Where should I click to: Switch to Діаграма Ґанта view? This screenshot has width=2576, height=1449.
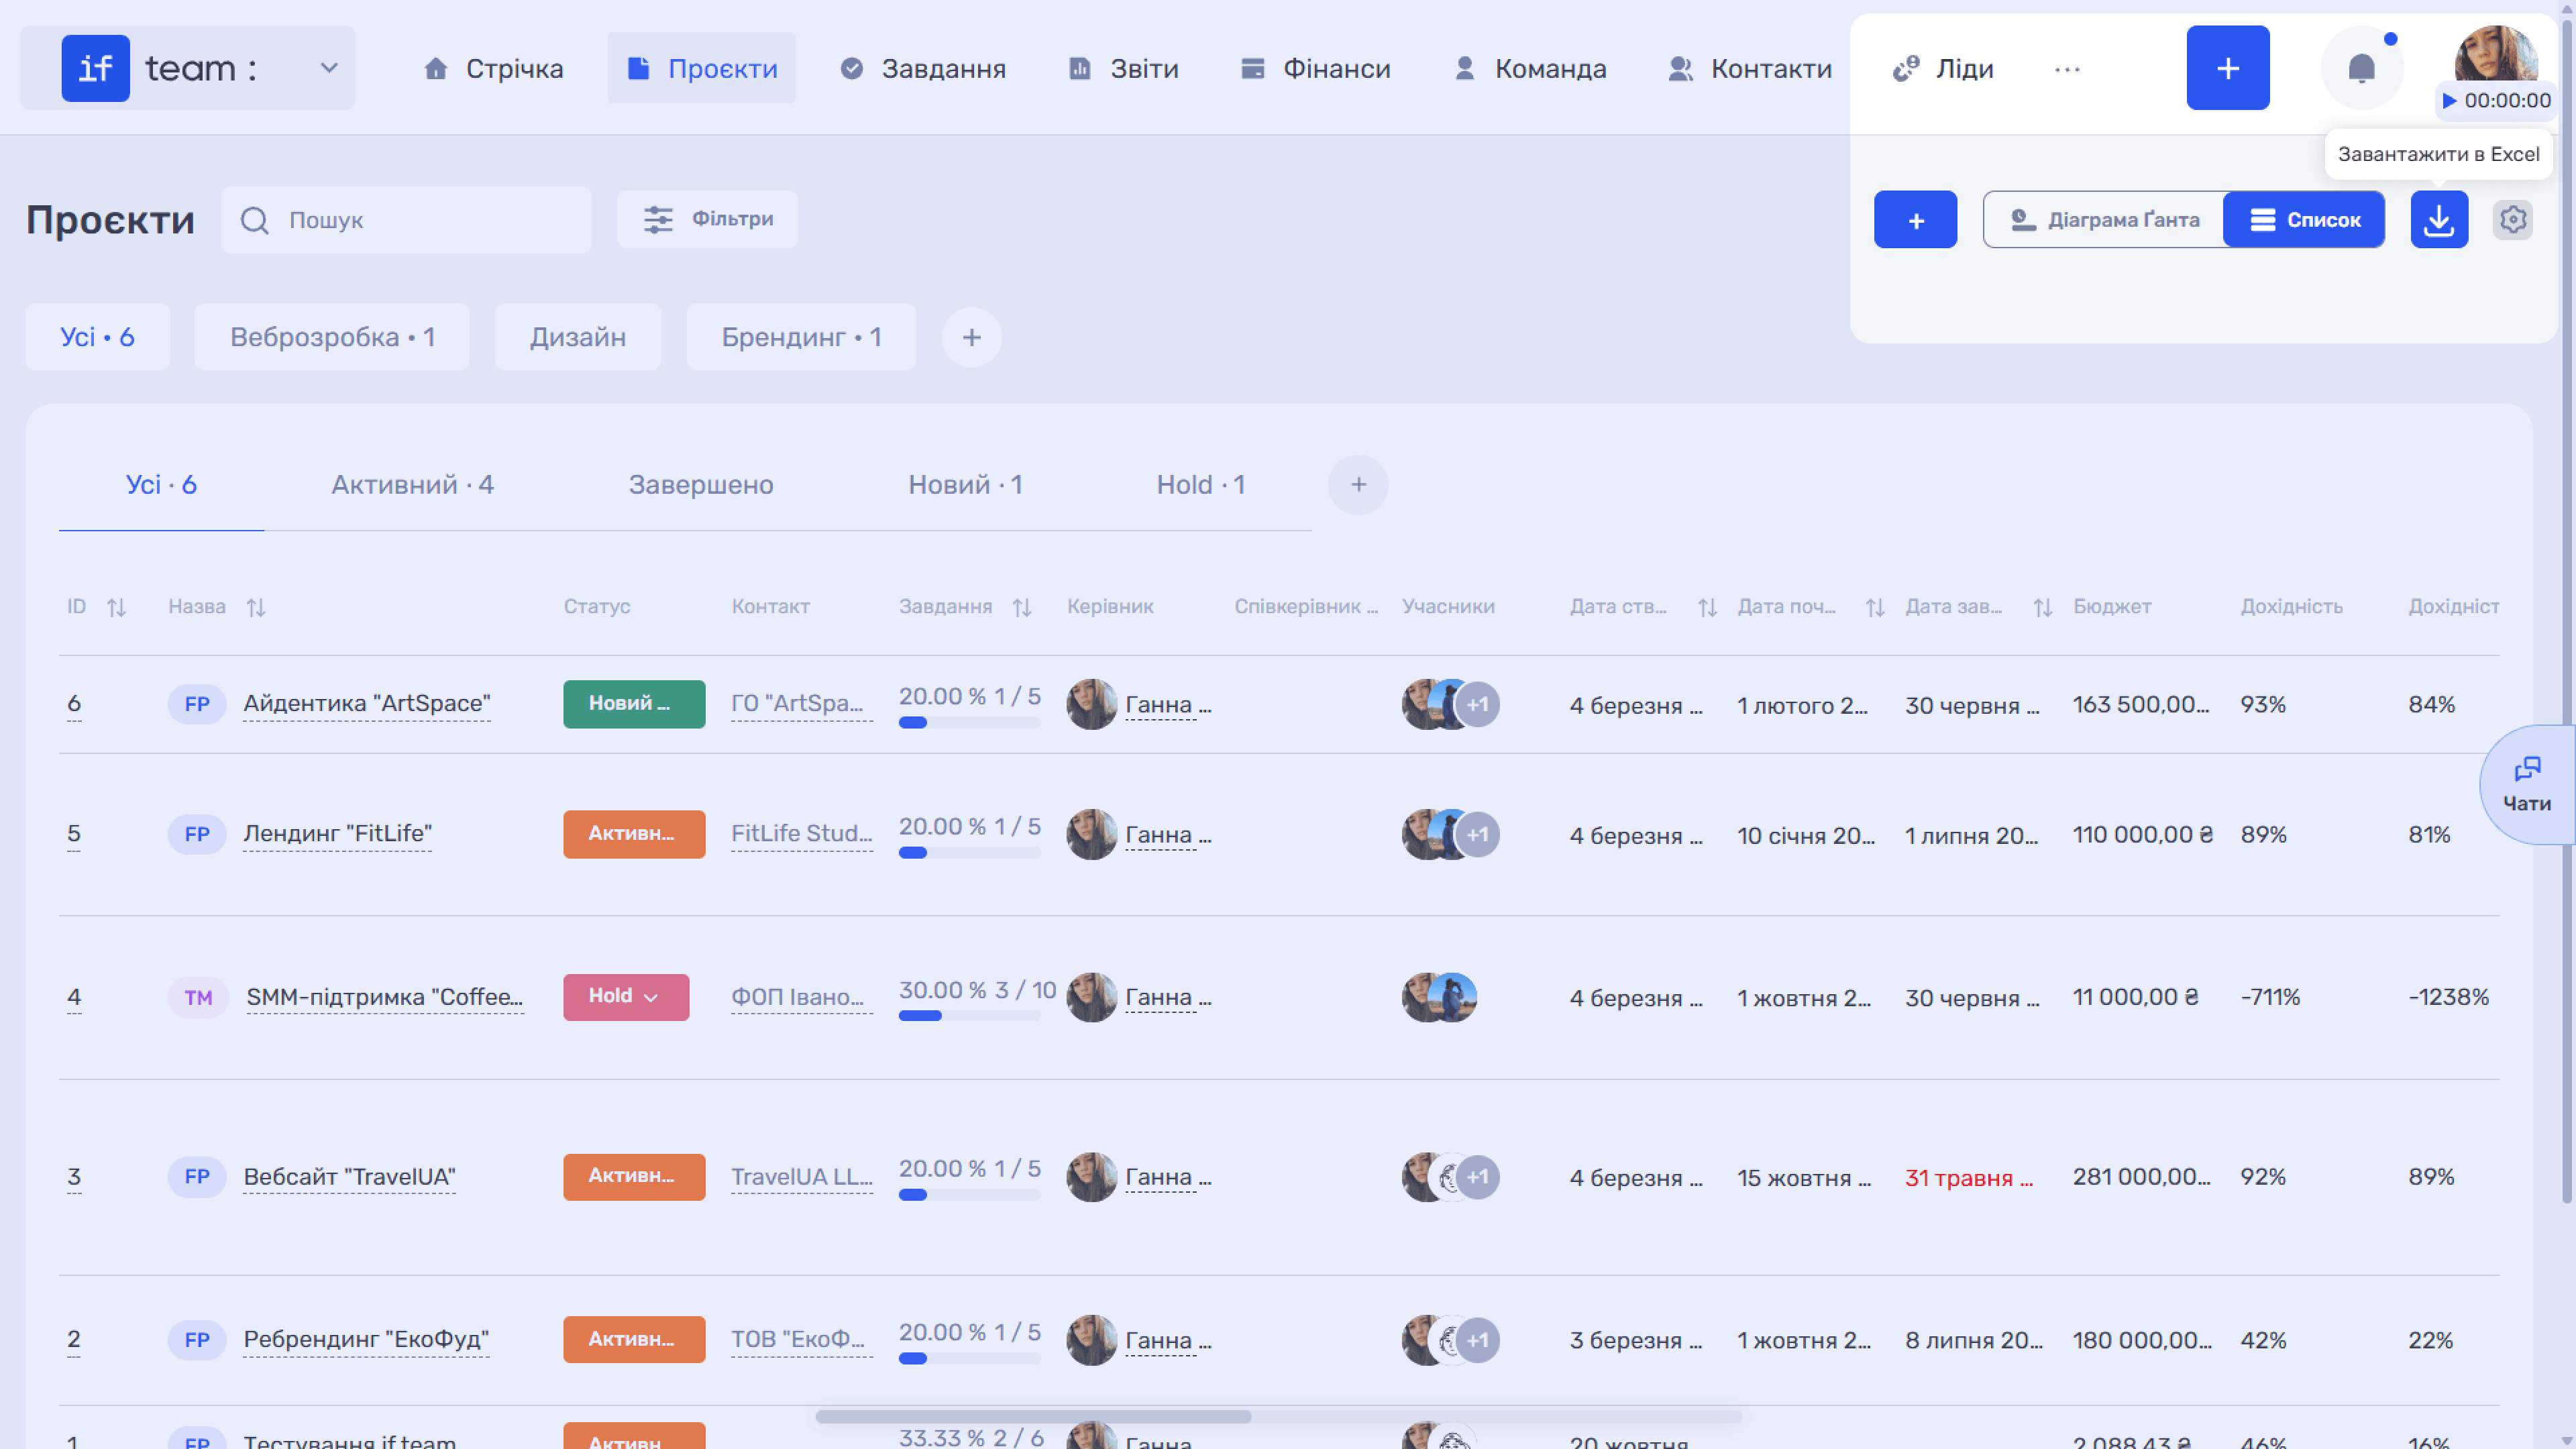pos(2104,220)
